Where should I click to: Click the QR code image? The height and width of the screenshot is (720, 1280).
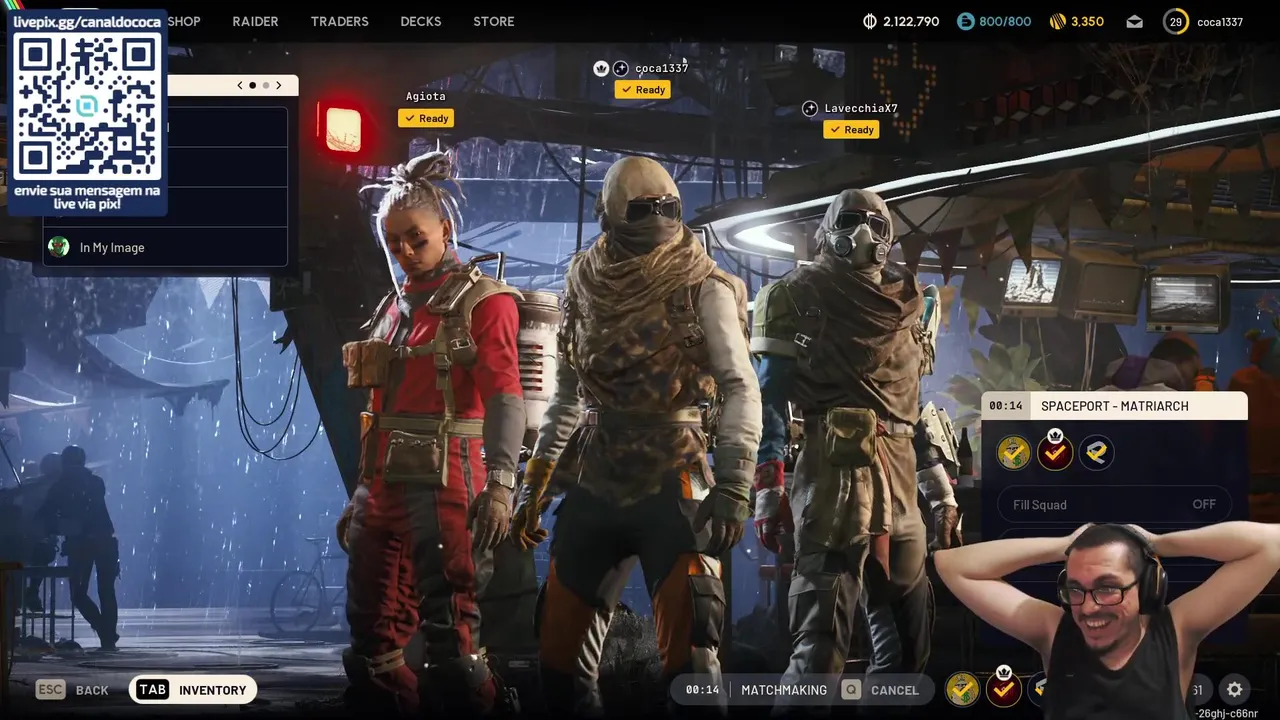(x=87, y=106)
